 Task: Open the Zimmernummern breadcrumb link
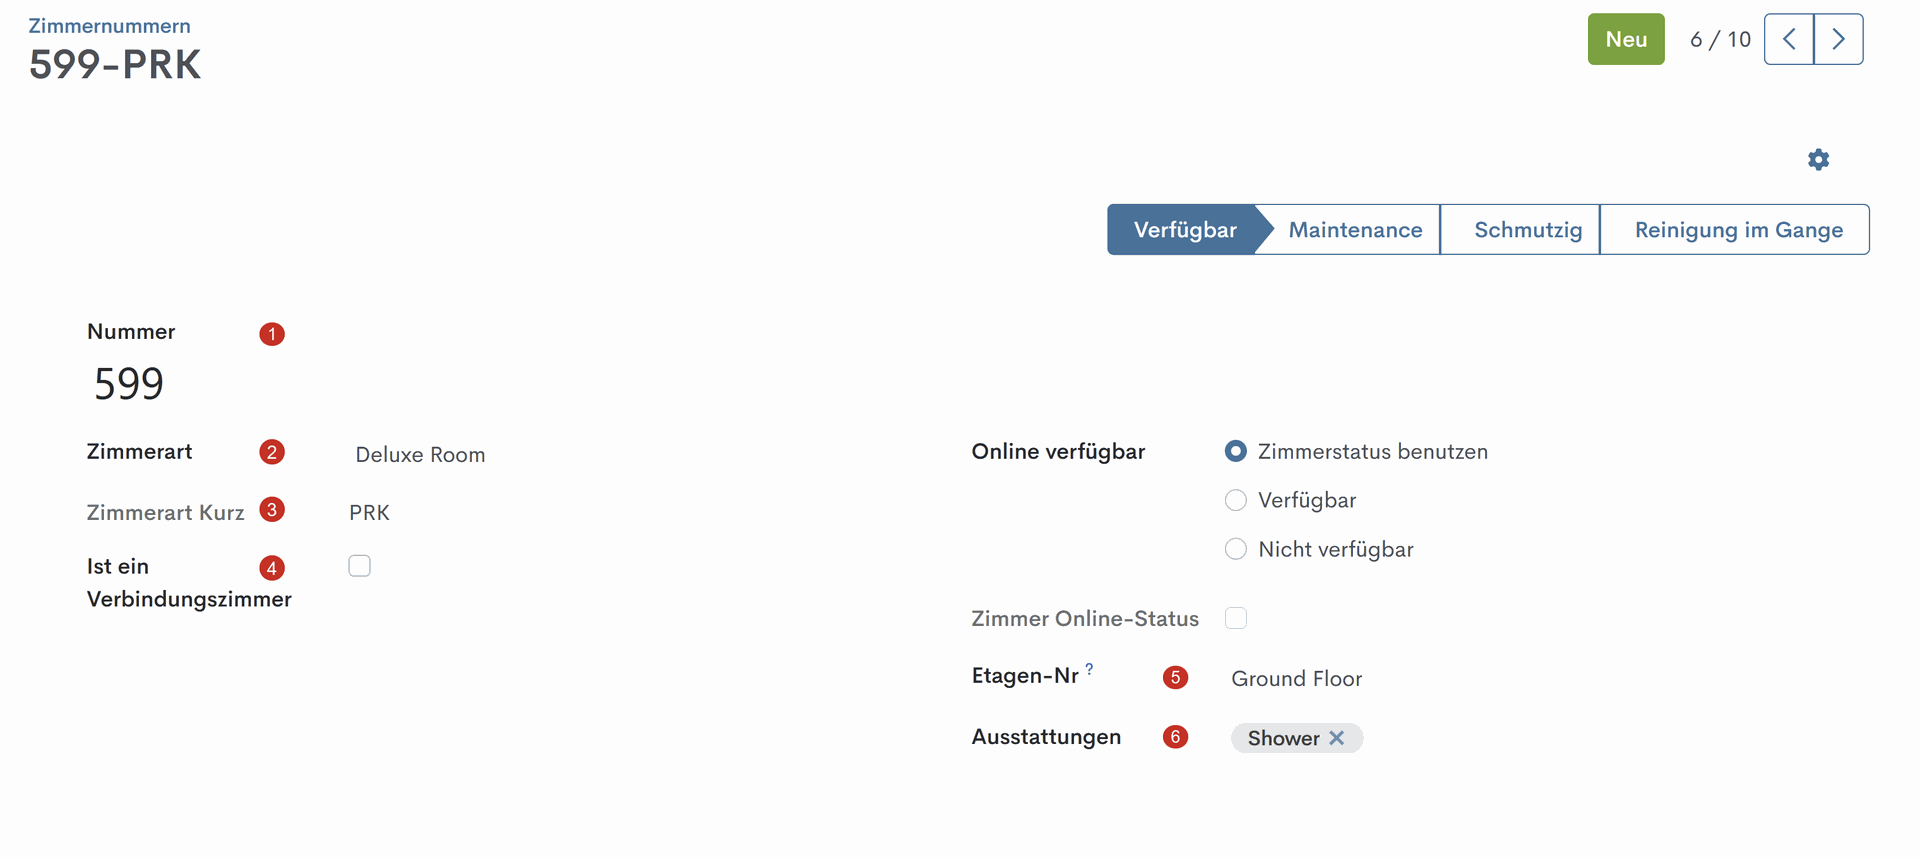click(x=109, y=26)
